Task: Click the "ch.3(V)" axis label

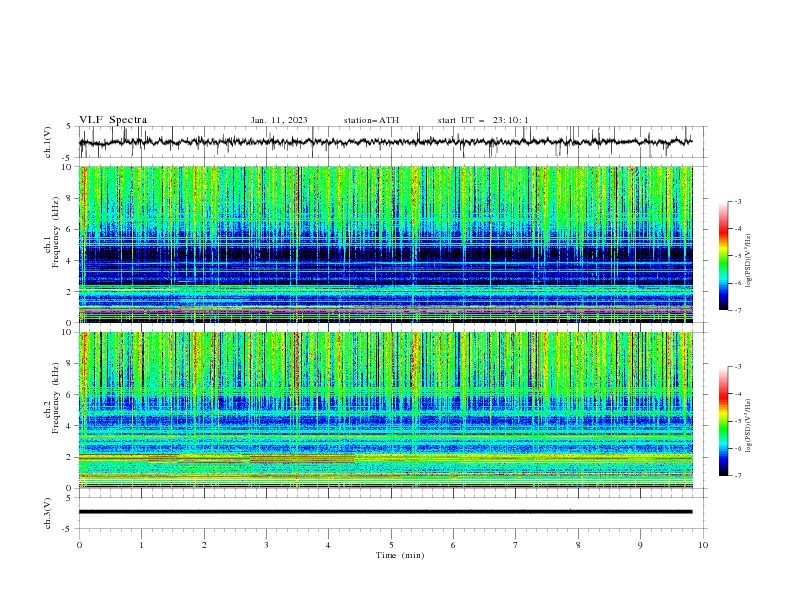Action: click(x=48, y=513)
